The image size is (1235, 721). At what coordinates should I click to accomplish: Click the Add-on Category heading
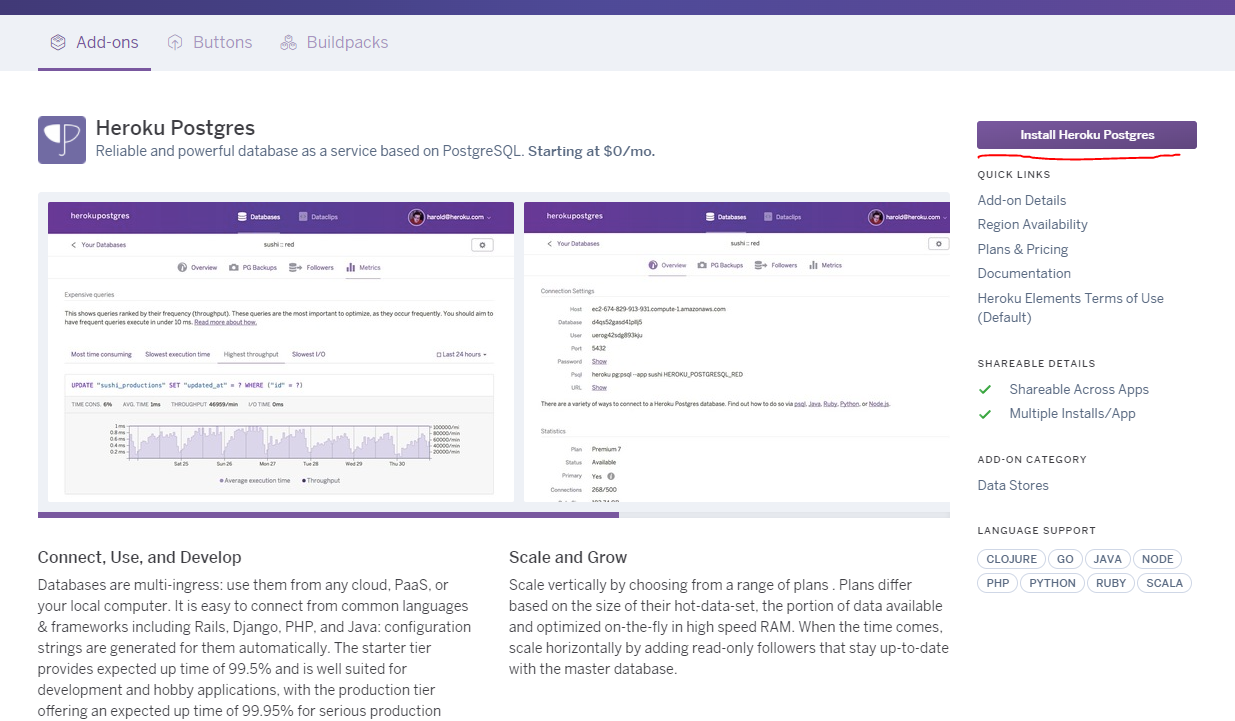click(1032, 460)
